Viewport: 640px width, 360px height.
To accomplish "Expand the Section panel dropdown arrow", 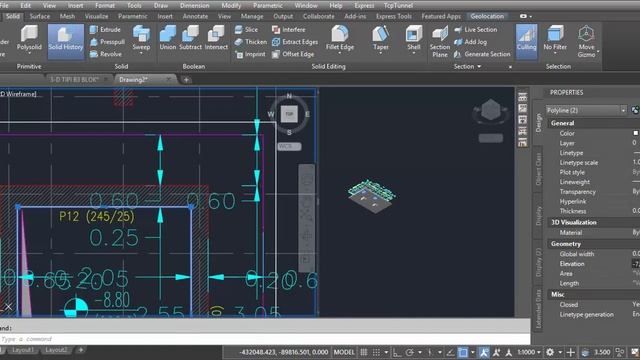I will (479, 67).
